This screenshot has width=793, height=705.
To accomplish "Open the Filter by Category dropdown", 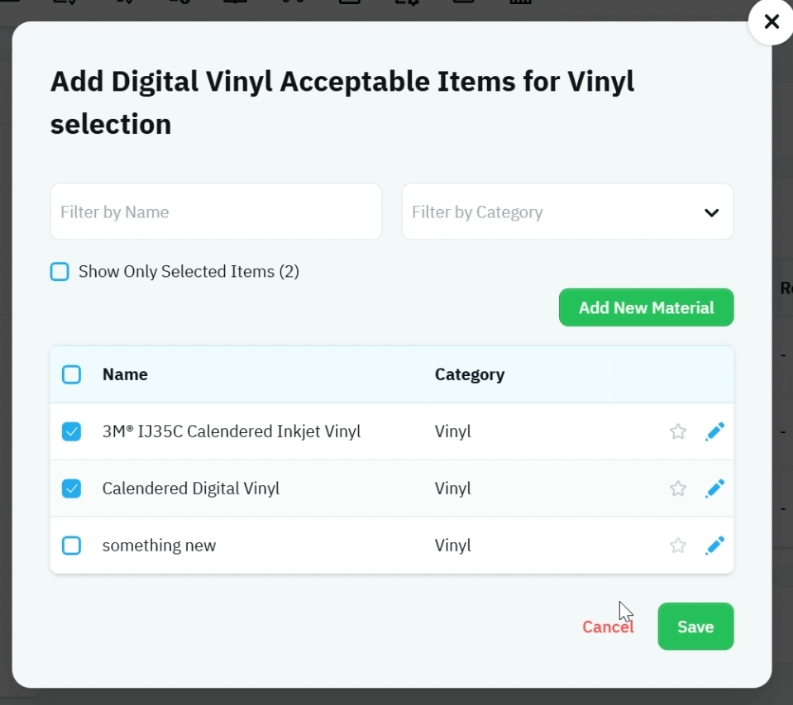I will (567, 212).
